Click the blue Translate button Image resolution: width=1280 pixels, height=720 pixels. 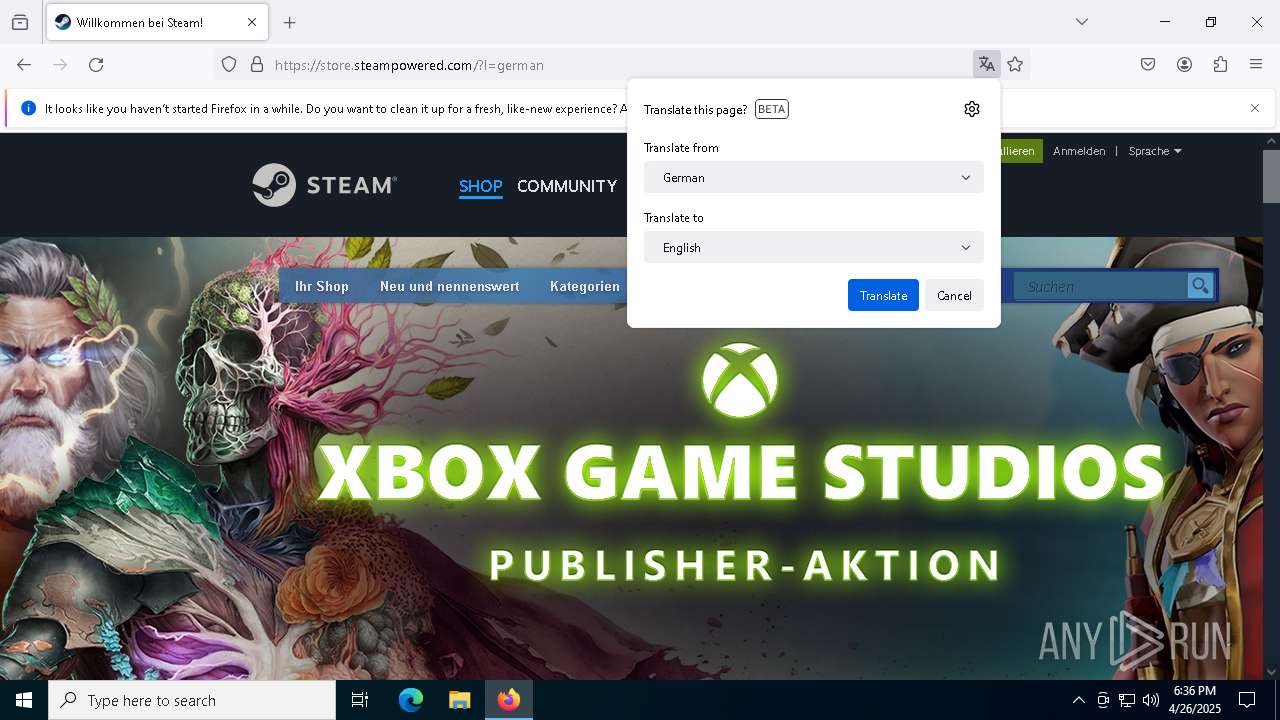coord(883,295)
